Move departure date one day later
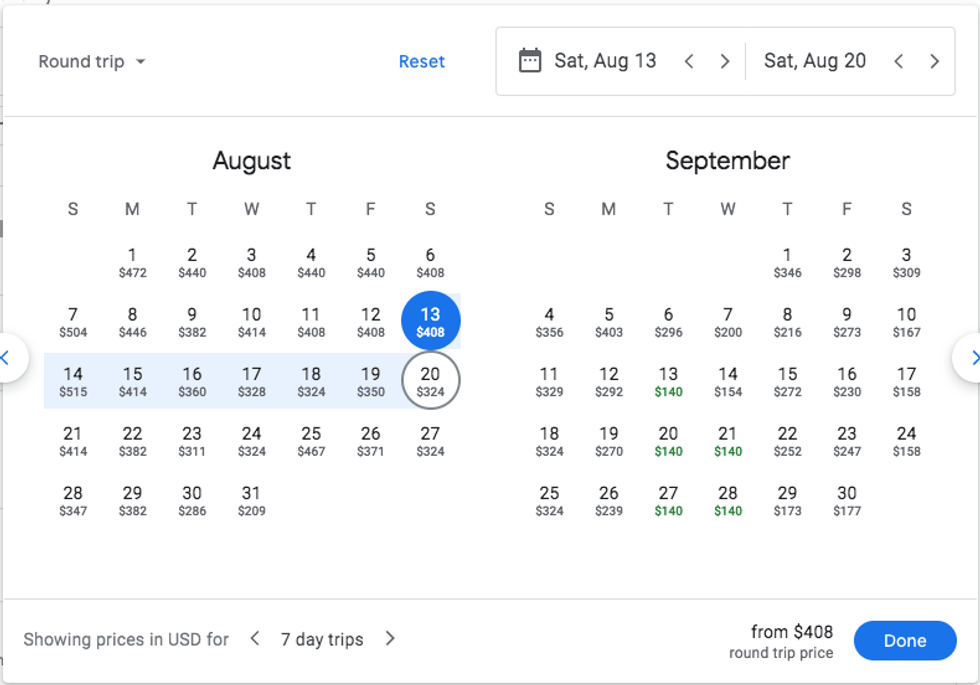The height and width of the screenshot is (685, 980). (x=725, y=61)
